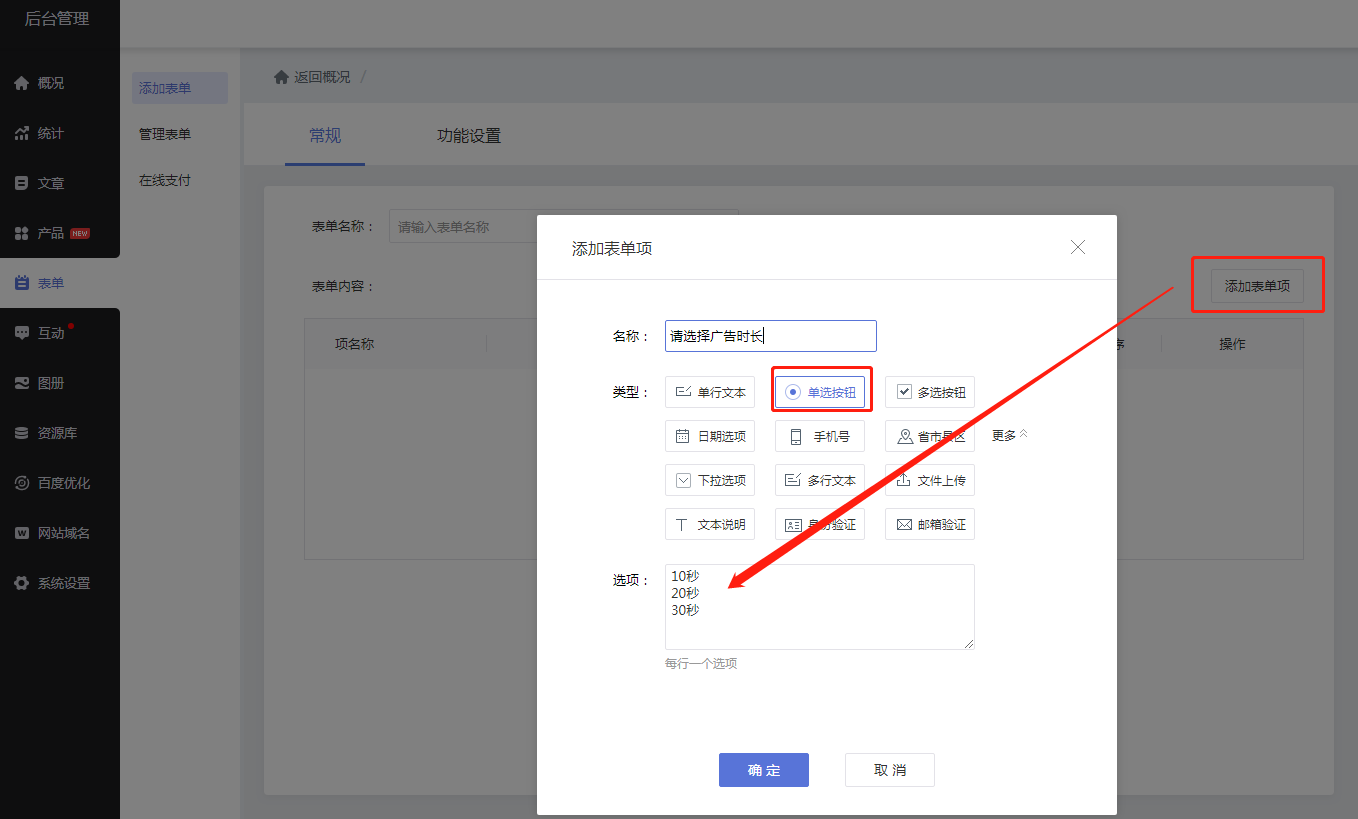This screenshot has height=819, width=1358.
Task: Click the 资源库 database icon
Action: [x=21, y=433]
